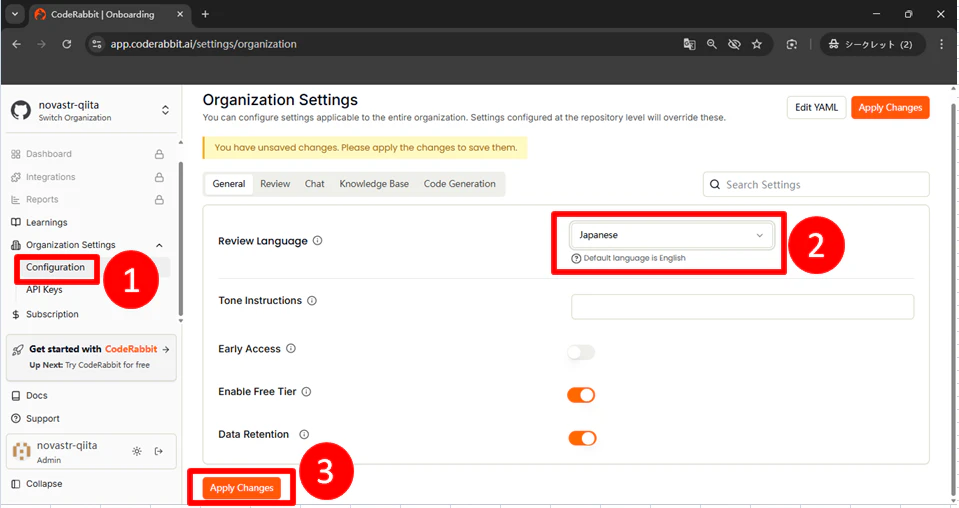Open Dashboard in the sidebar
Screen dimensions: 959x508
[48, 154]
